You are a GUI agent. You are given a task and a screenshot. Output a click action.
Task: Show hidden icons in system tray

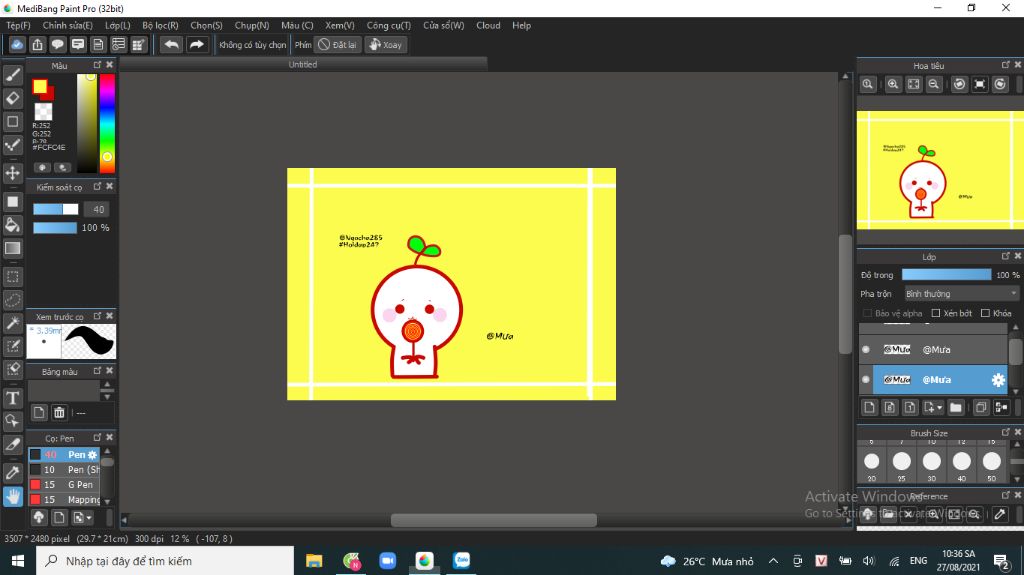tap(773, 561)
